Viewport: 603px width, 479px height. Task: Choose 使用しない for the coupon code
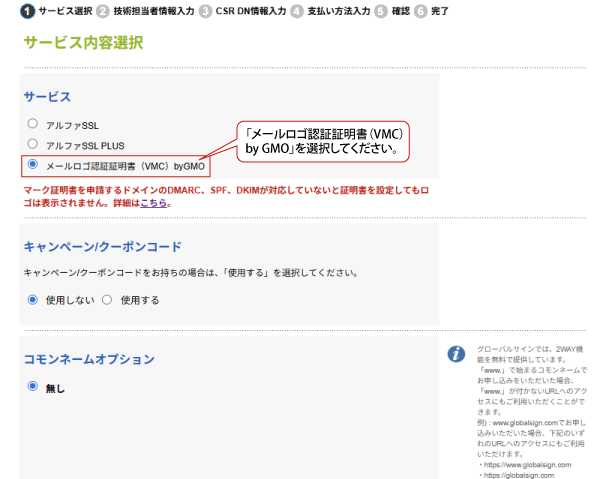[x=33, y=299]
